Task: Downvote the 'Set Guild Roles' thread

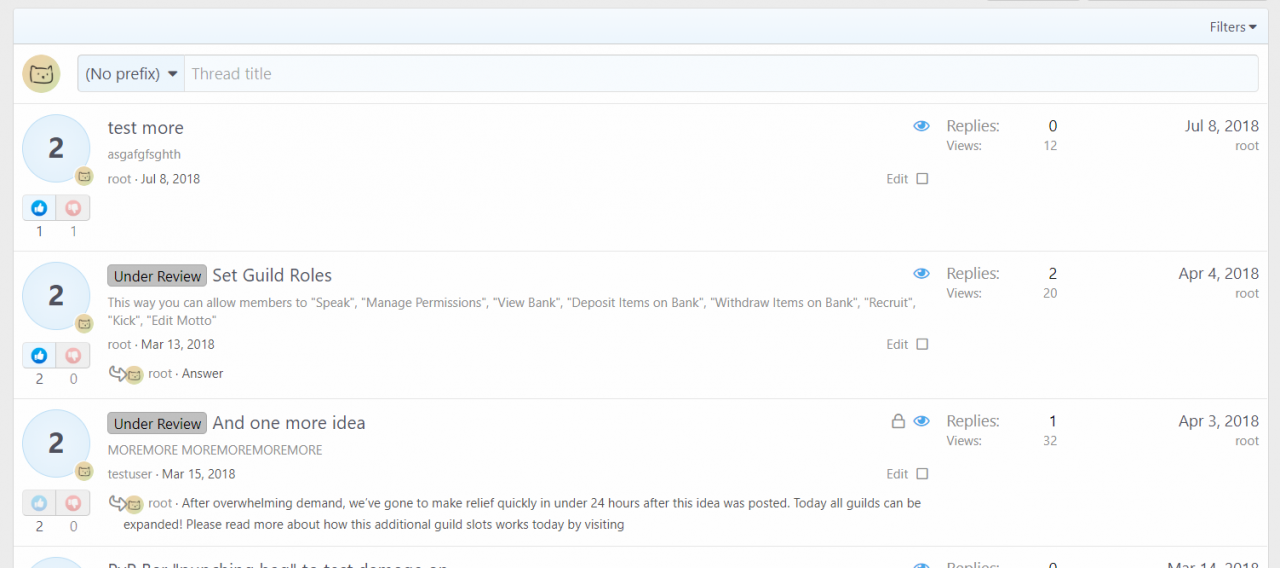Action: tap(73, 355)
